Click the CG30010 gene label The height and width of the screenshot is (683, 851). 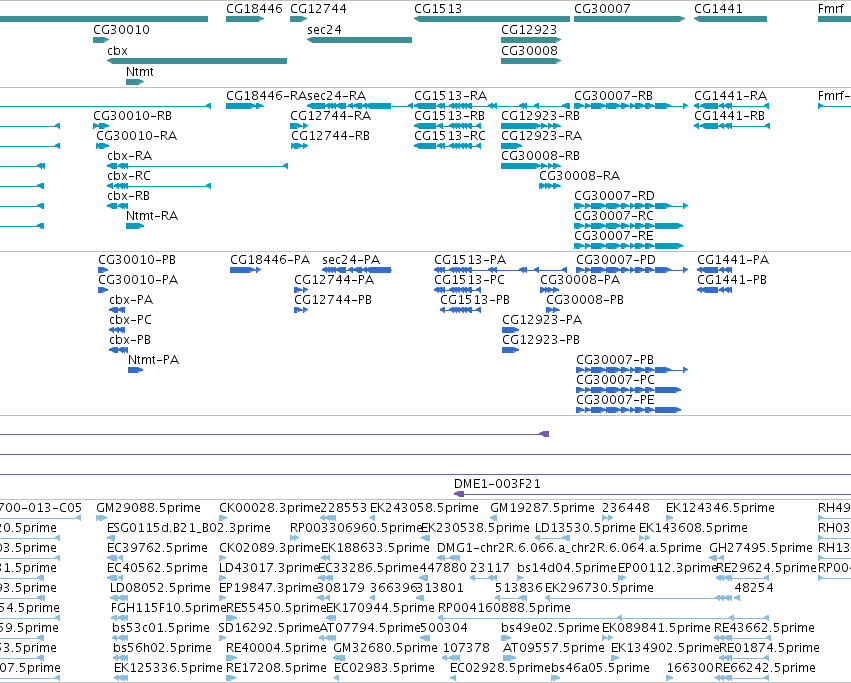(x=121, y=30)
